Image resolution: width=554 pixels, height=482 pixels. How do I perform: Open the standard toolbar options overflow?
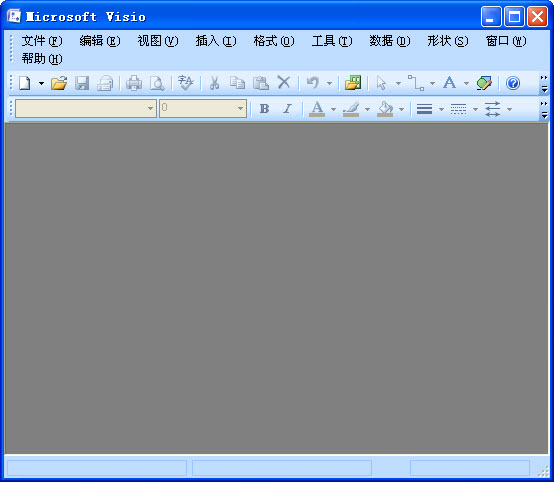tap(544, 84)
